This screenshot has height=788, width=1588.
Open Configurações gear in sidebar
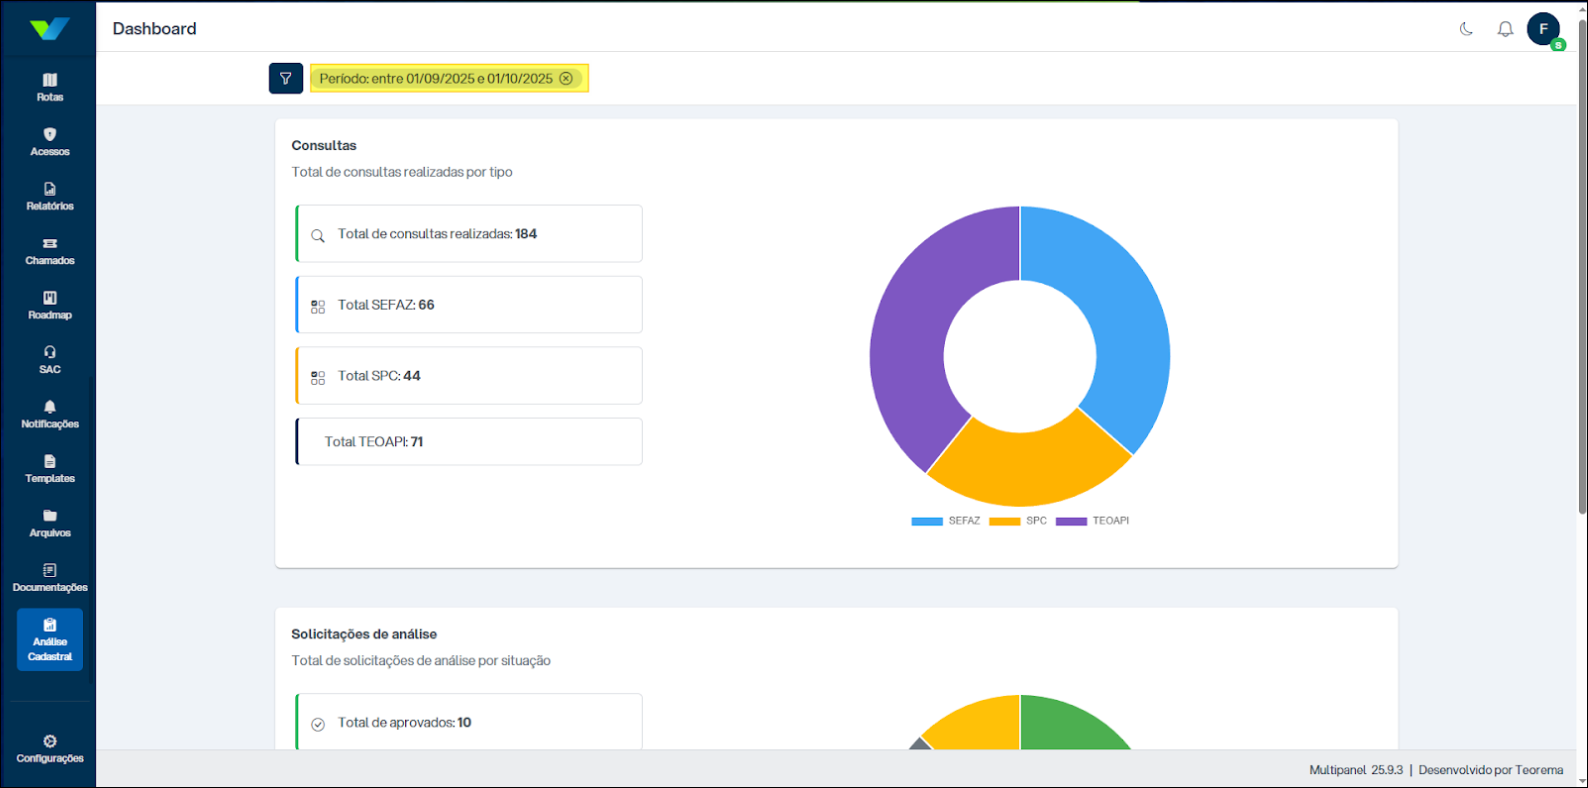tap(50, 749)
